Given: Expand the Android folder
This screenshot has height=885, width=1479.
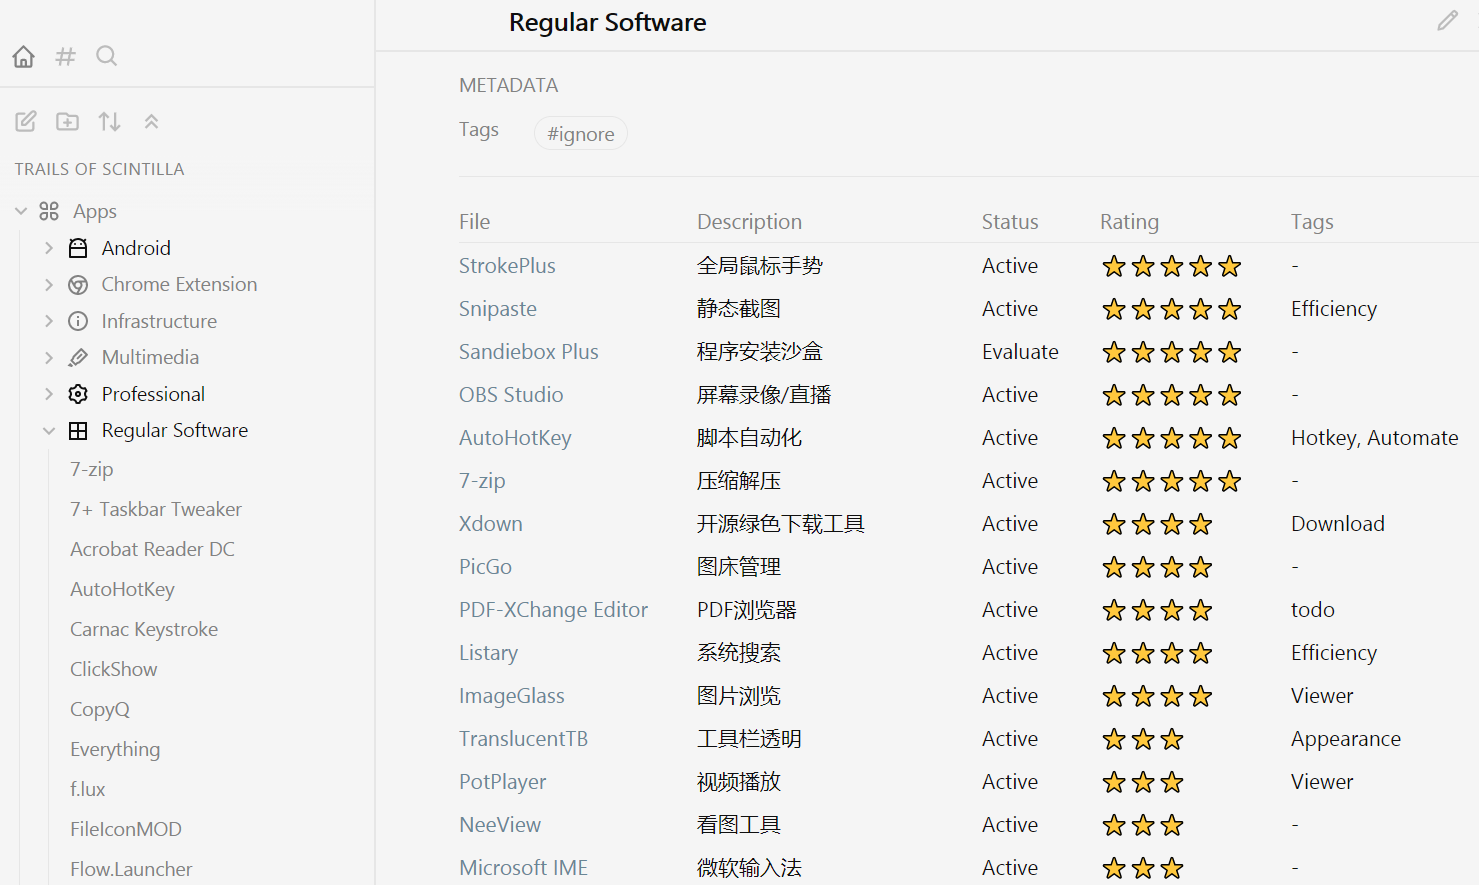Looking at the screenshot, I should click(x=49, y=248).
